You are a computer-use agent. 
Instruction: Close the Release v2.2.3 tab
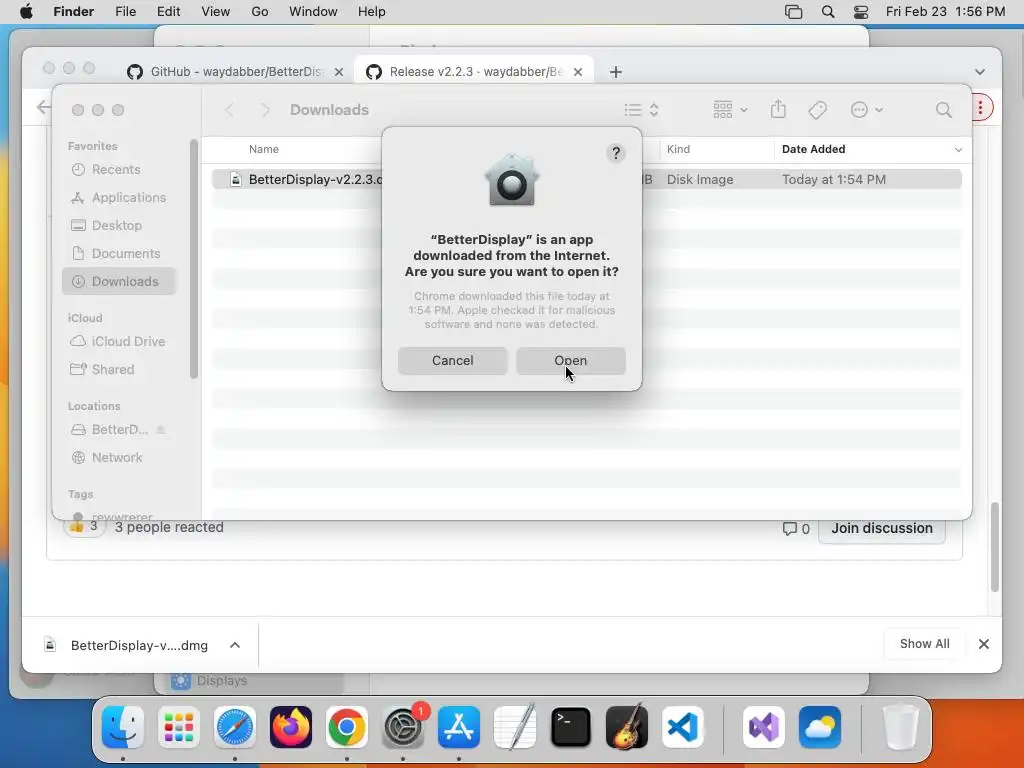pos(578,72)
